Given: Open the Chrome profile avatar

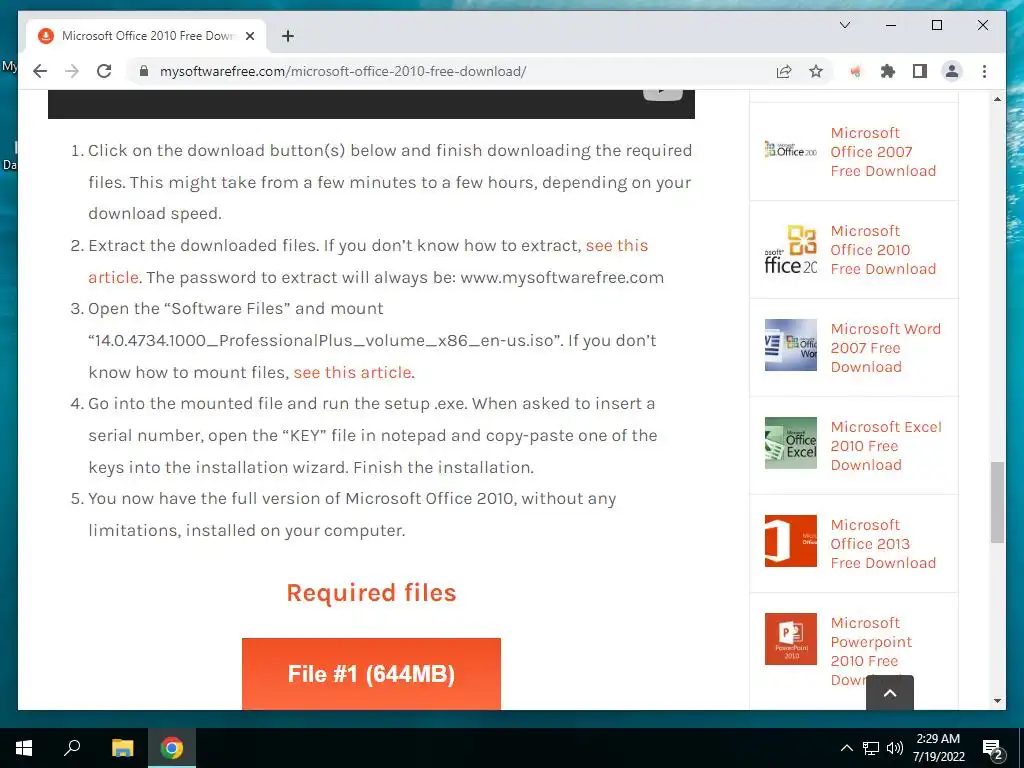Looking at the screenshot, I should coord(952,71).
